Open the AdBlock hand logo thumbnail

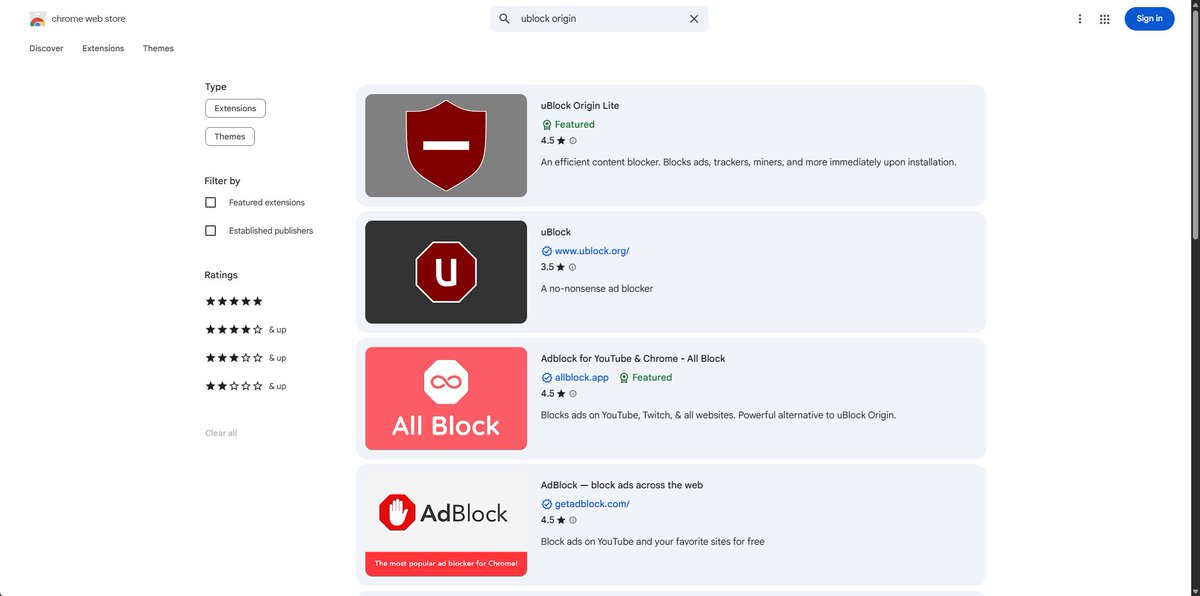click(x=446, y=525)
